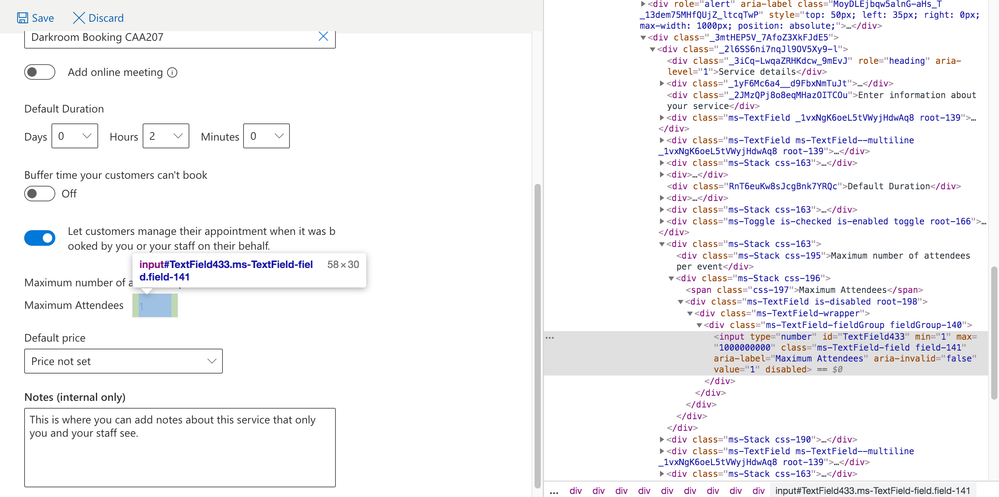The height and width of the screenshot is (497, 999).
Task: Click the "Default Duration" label
Action: click(64, 109)
